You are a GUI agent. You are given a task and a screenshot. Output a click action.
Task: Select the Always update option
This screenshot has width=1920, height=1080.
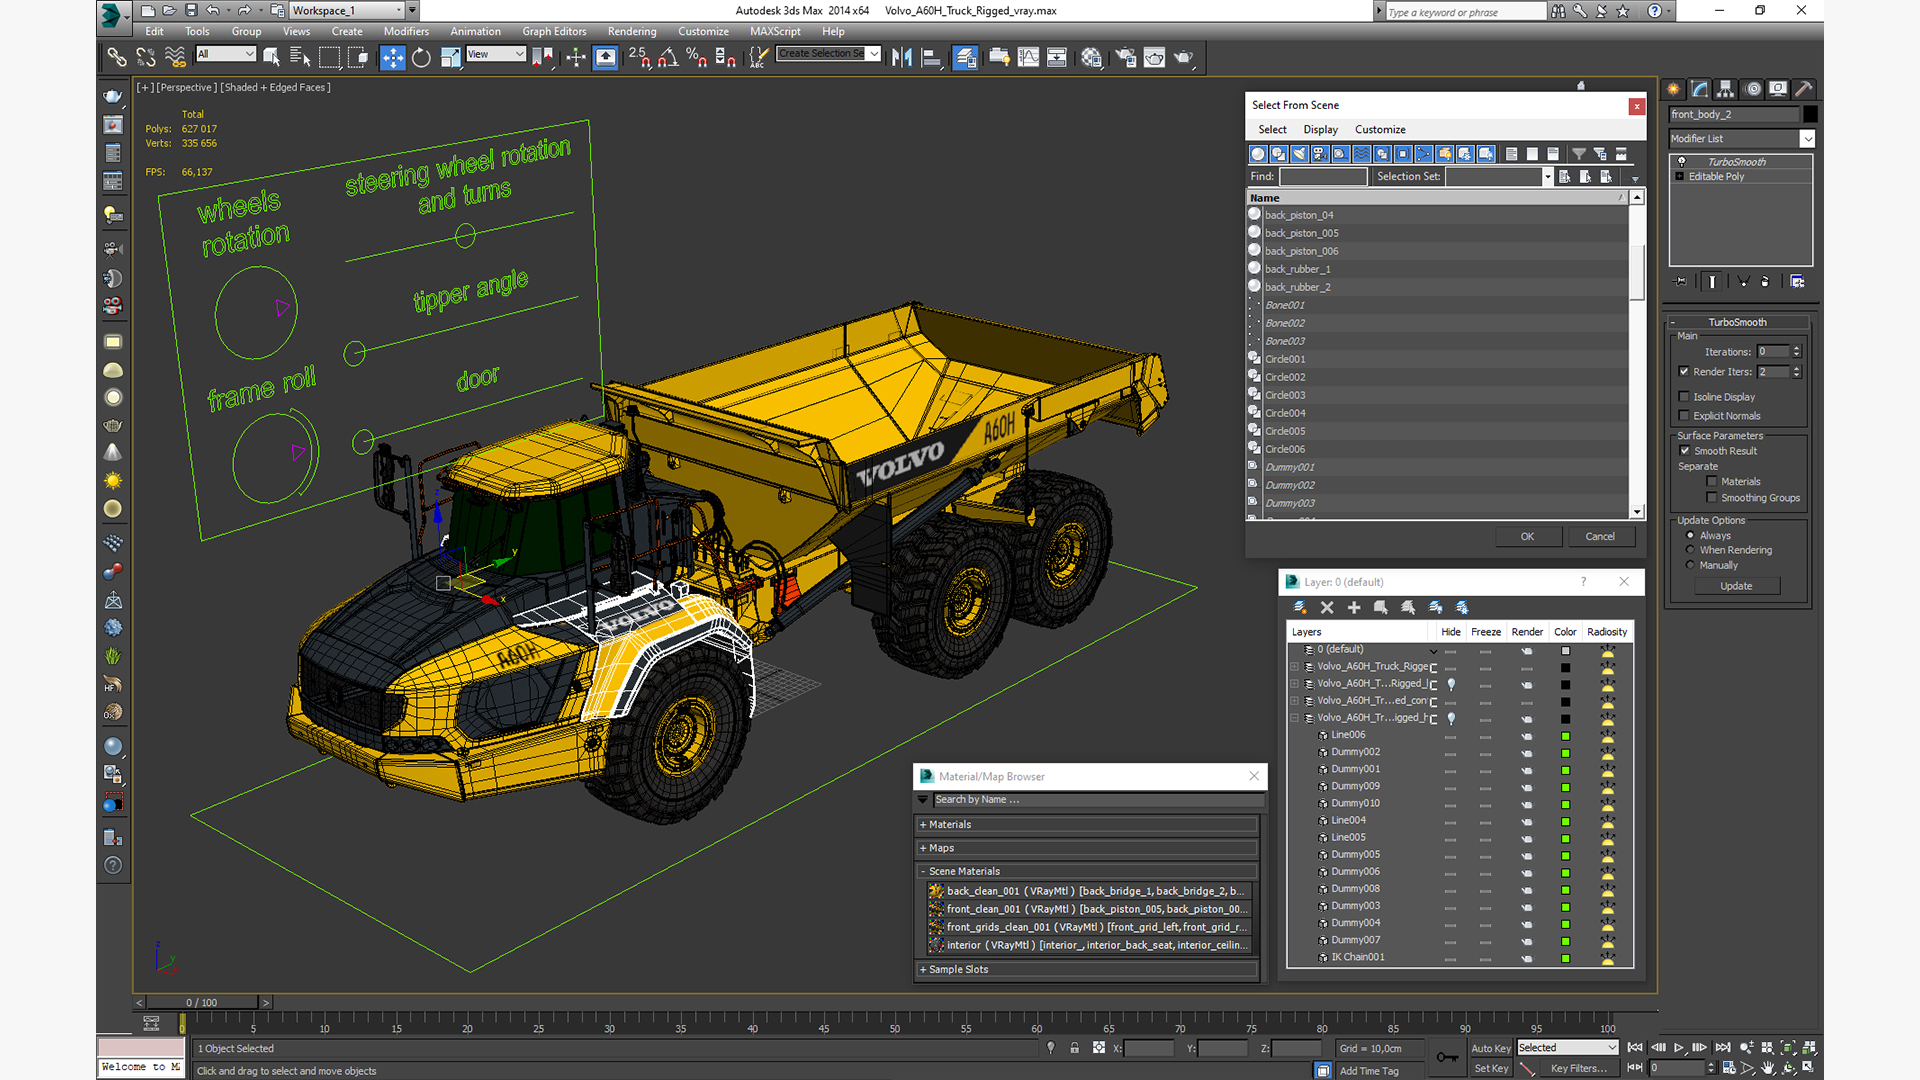[1691, 536]
